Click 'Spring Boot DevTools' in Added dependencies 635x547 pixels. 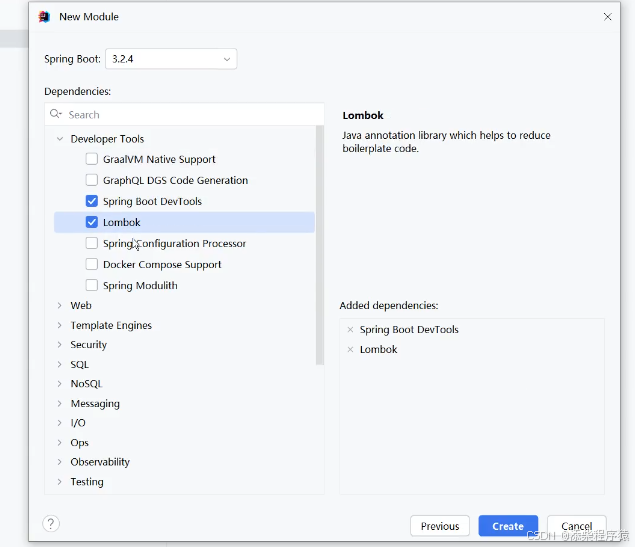[409, 330]
